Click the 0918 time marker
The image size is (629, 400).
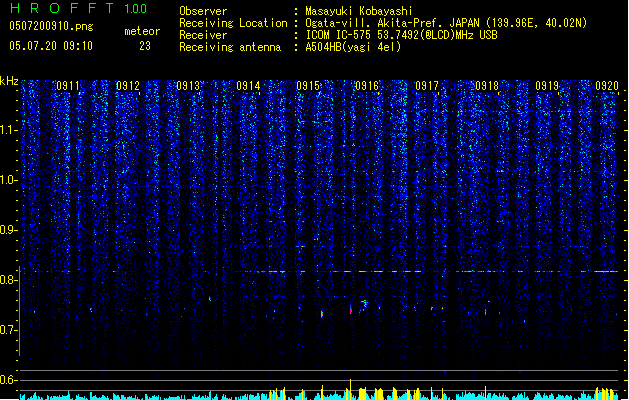tap(487, 86)
